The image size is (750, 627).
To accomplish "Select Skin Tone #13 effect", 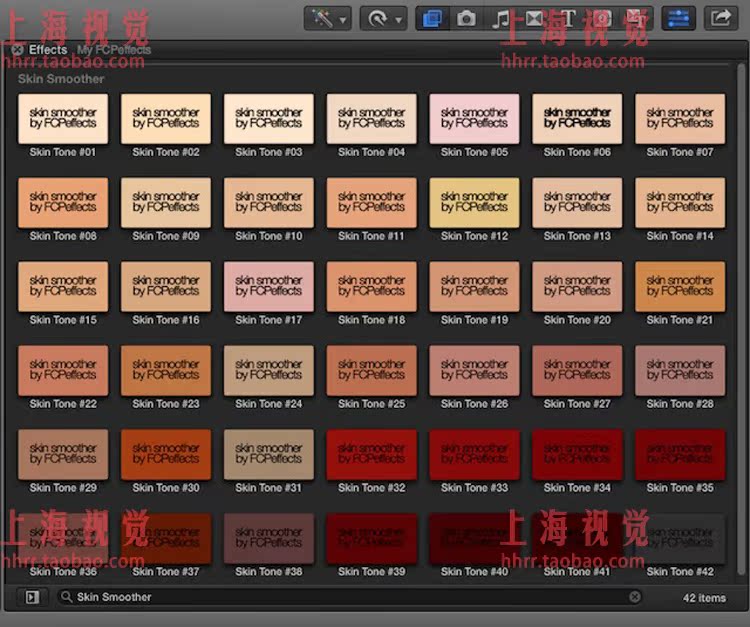I will pos(577,203).
